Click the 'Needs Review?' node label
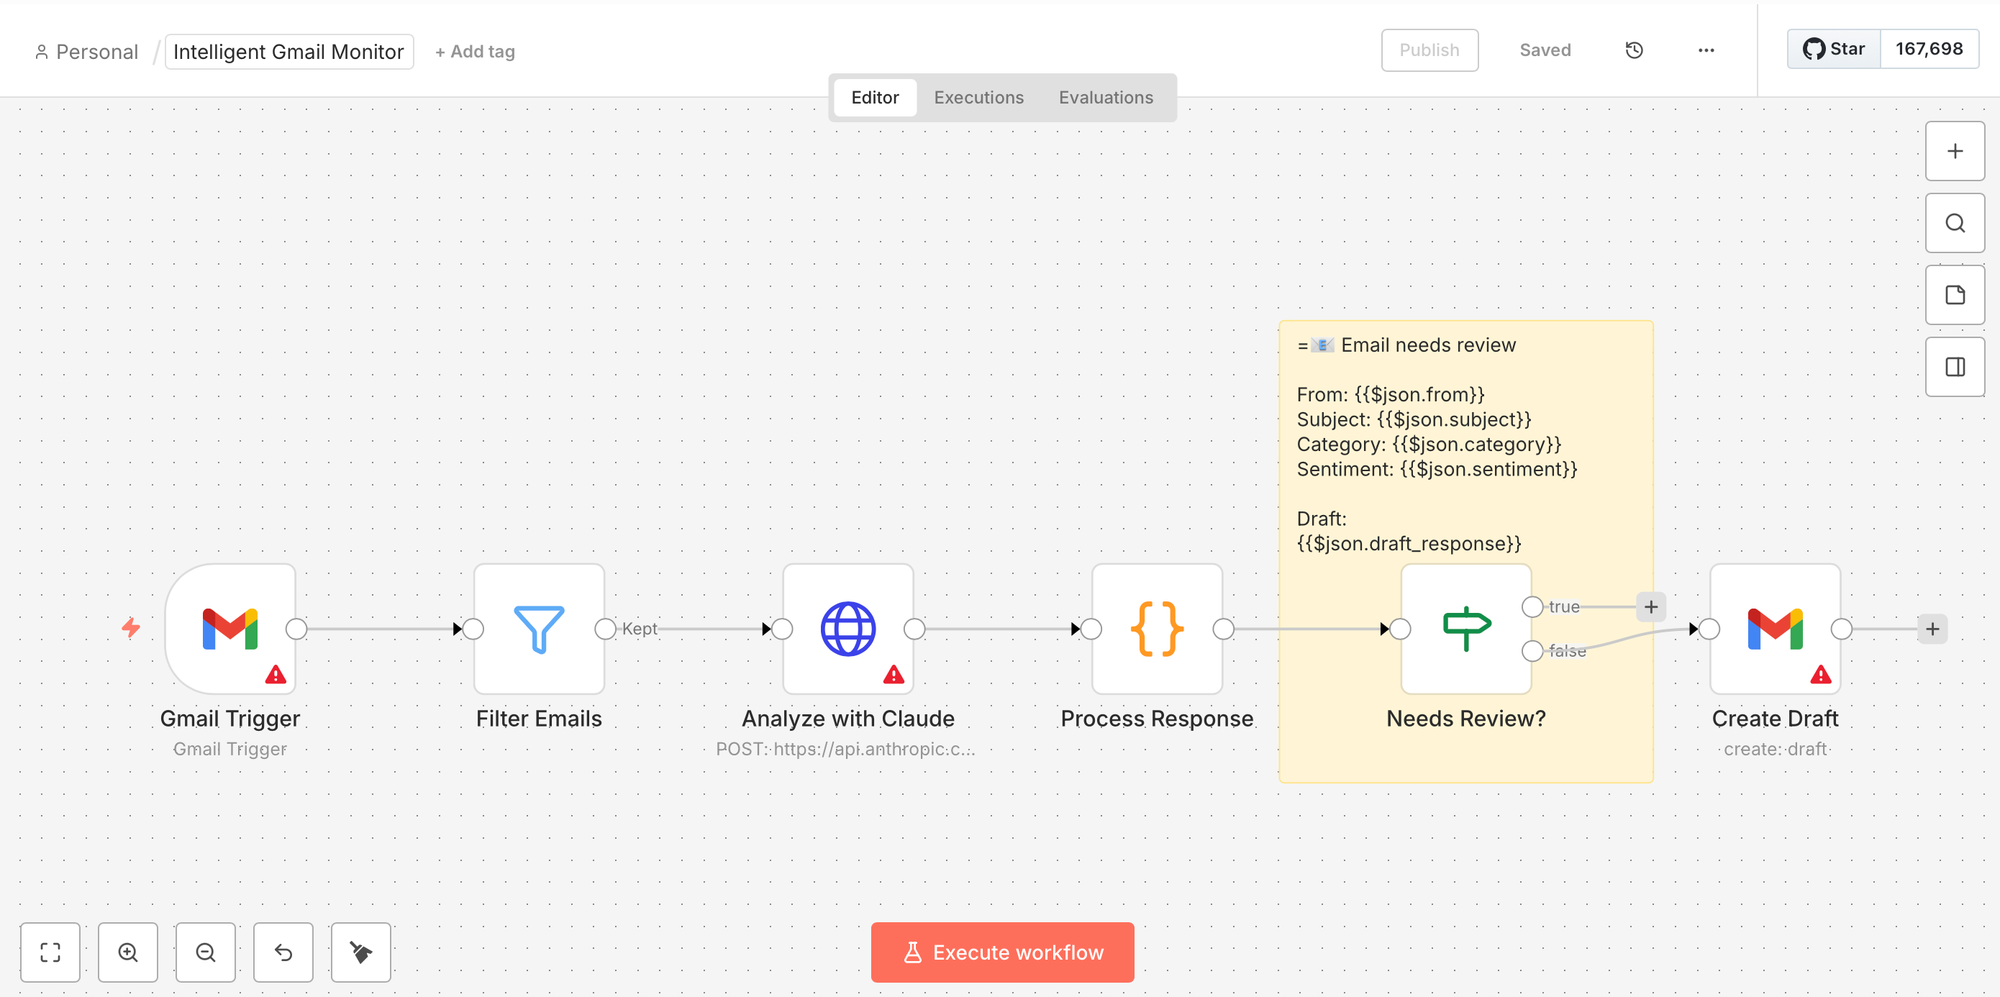The width and height of the screenshot is (2000, 997). pyautogui.click(x=1466, y=719)
